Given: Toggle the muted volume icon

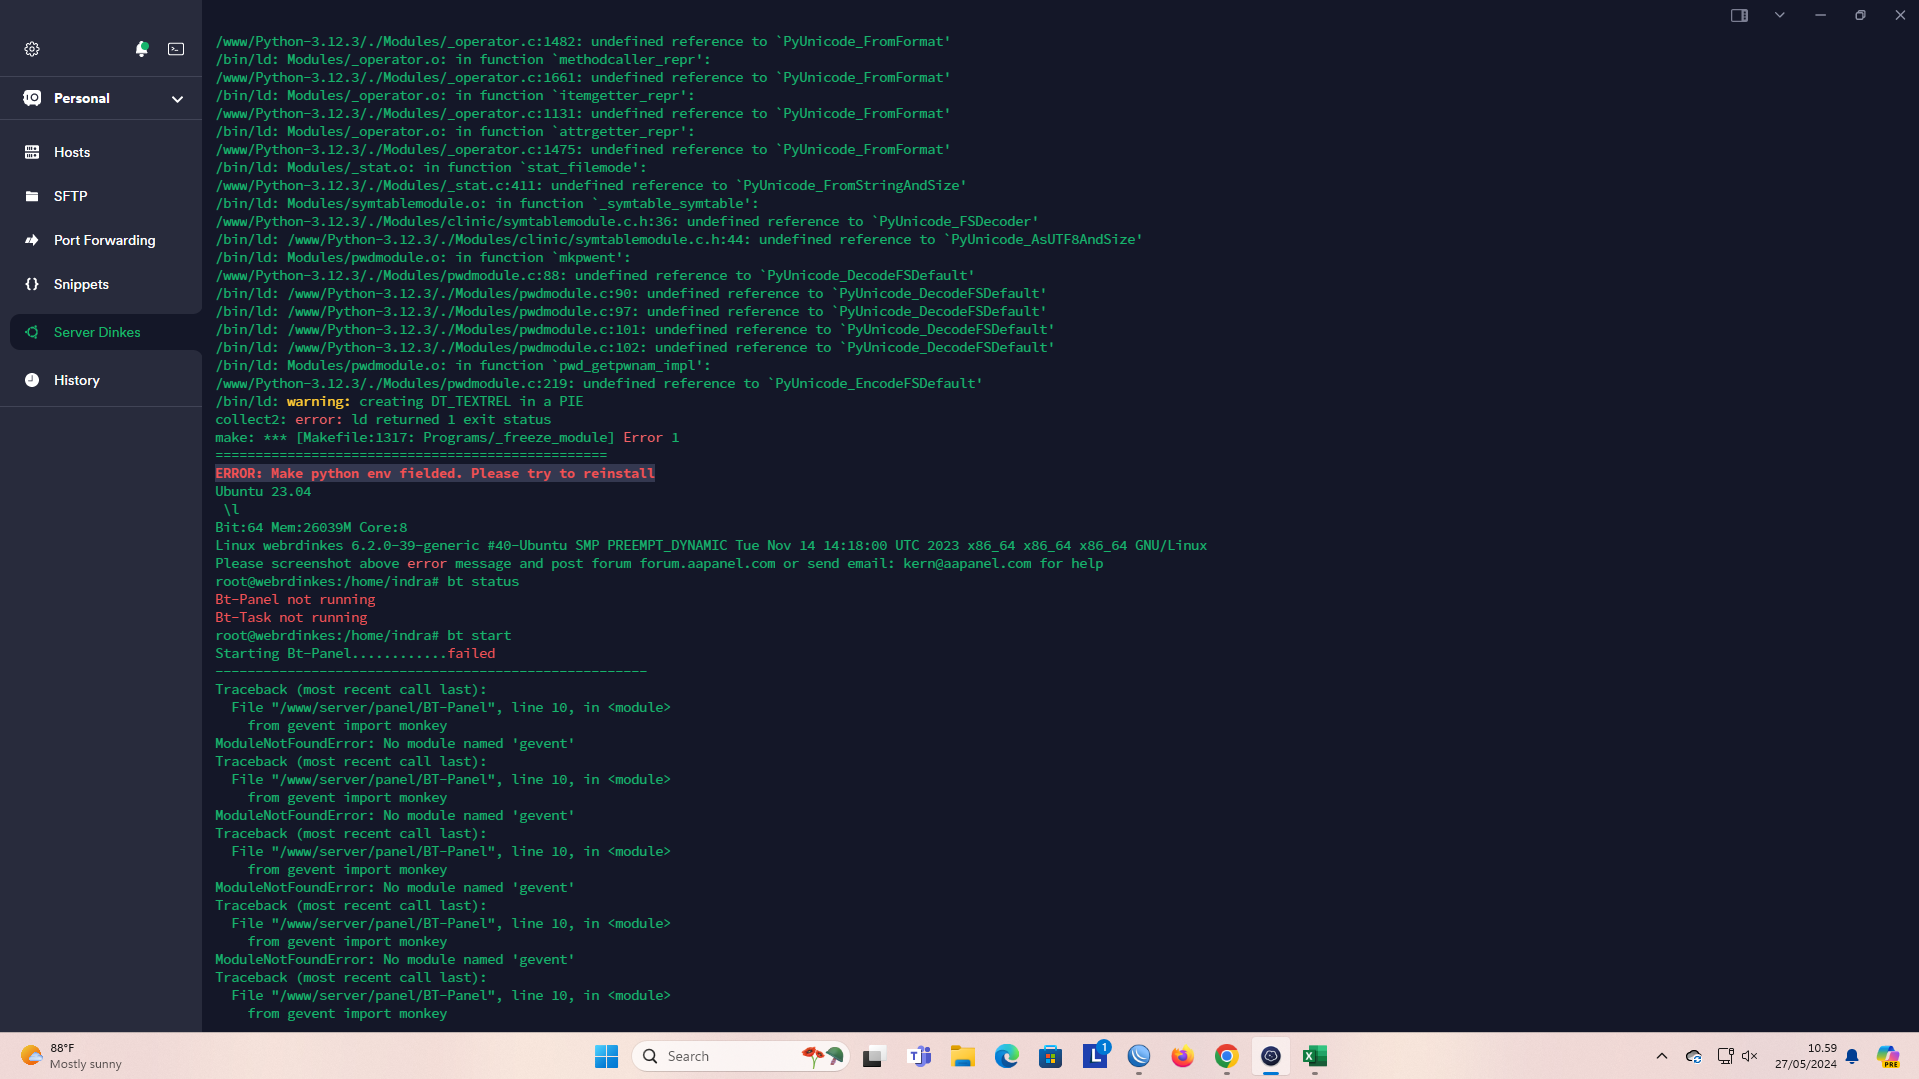Looking at the screenshot, I should click(1749, 1056).
